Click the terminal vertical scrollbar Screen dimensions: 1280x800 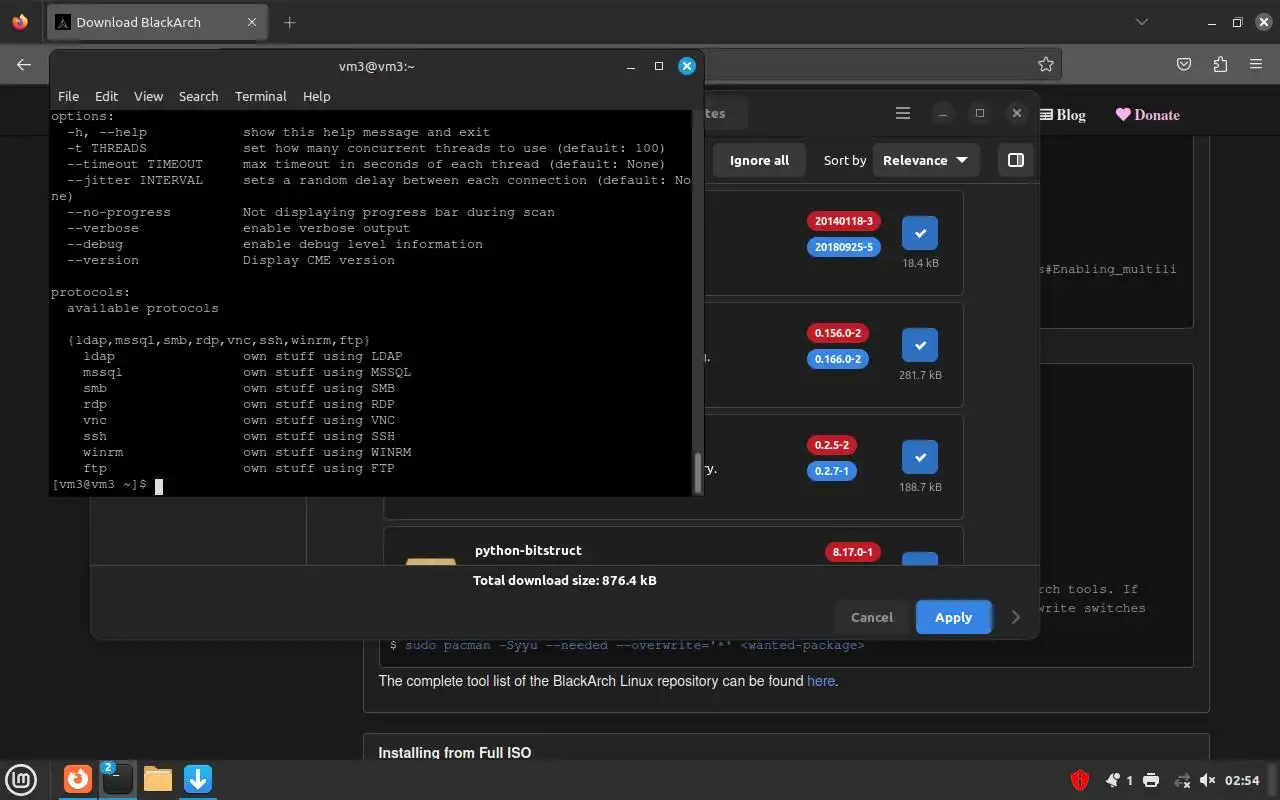click(x=697, y=472)
